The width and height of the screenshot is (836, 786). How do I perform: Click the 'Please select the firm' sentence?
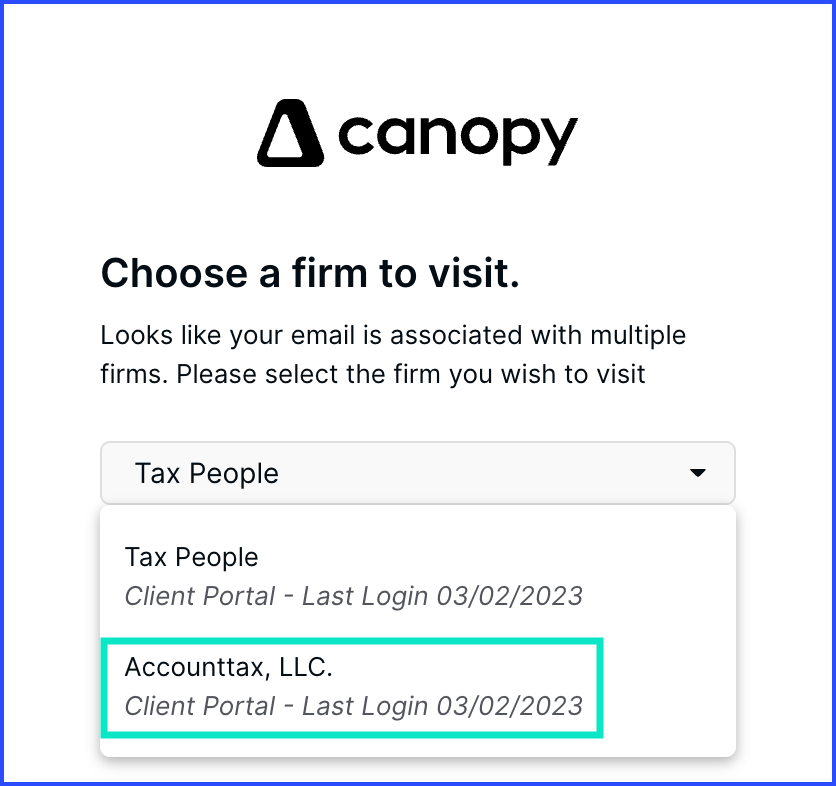point(411,374)
